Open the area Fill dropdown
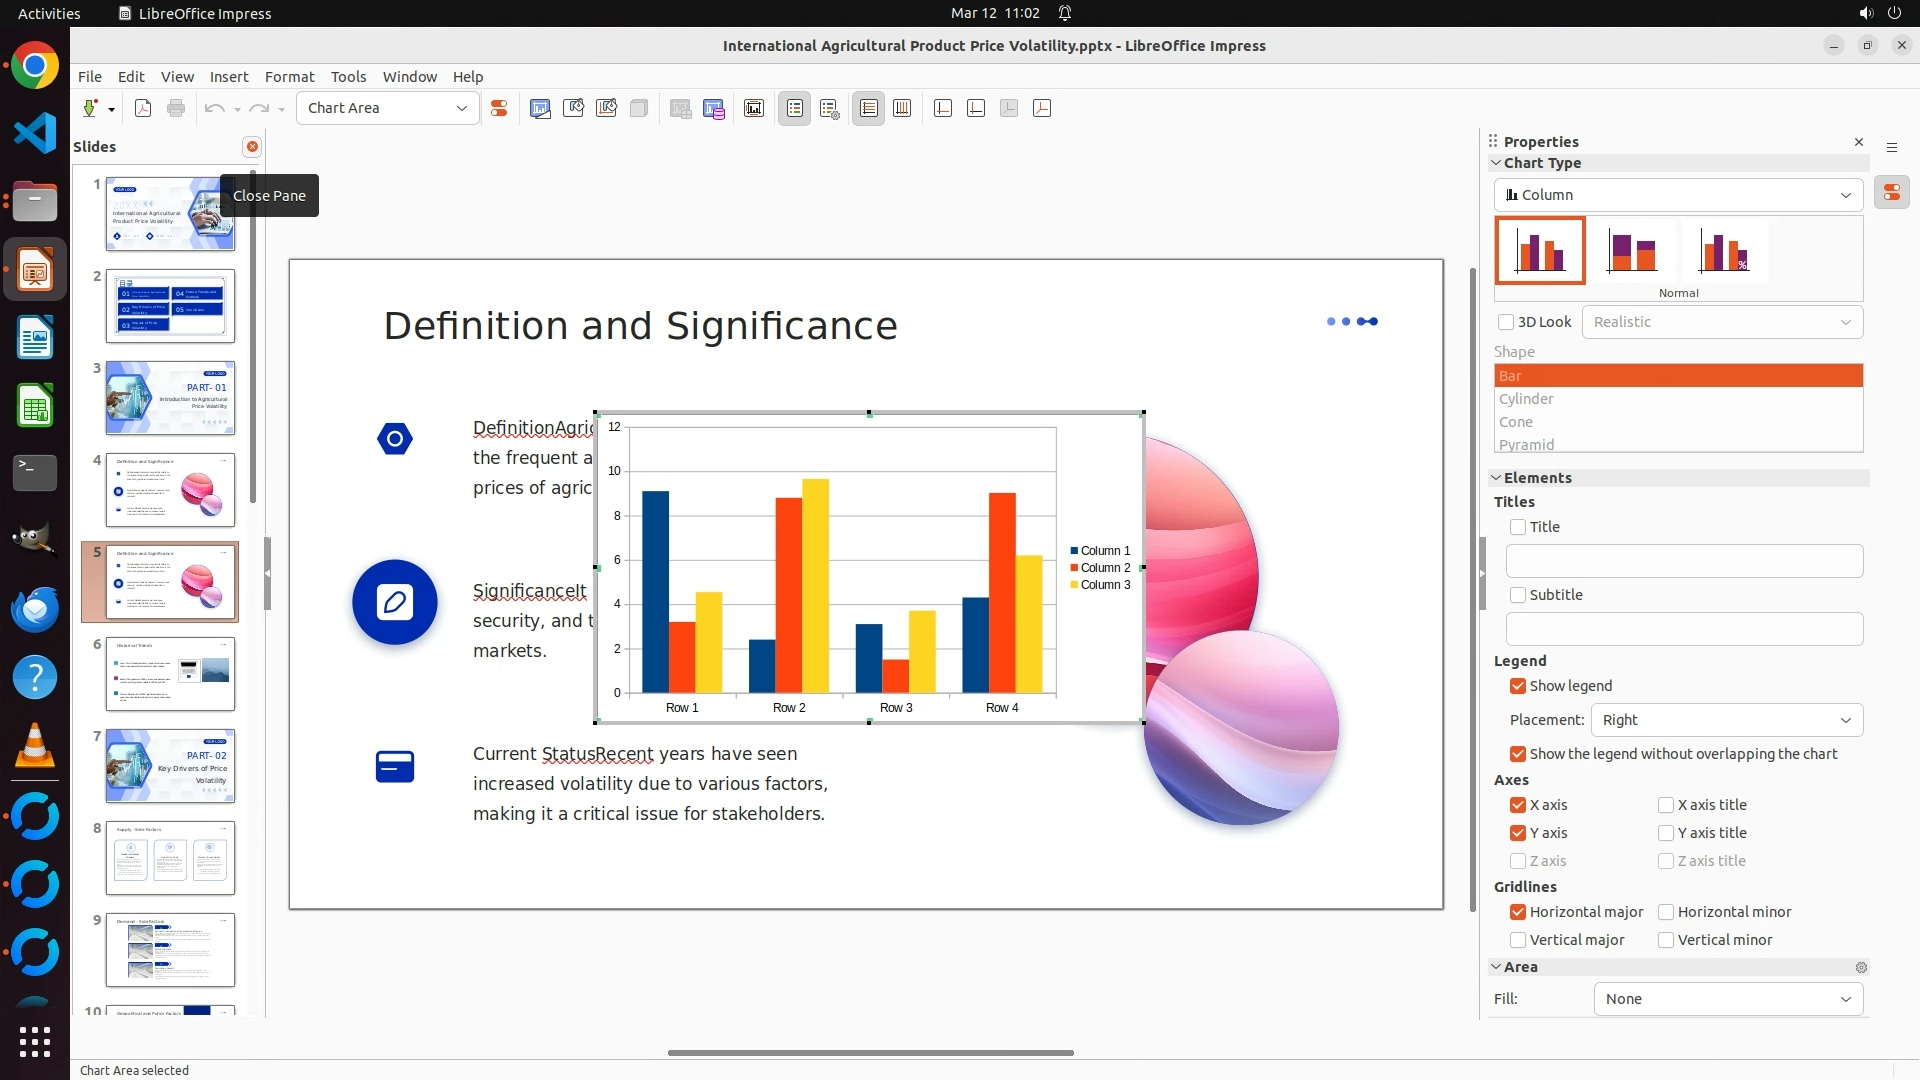Viewport: 1920px width, 1080px height. pyautogui.click(x=1728, y=999)
